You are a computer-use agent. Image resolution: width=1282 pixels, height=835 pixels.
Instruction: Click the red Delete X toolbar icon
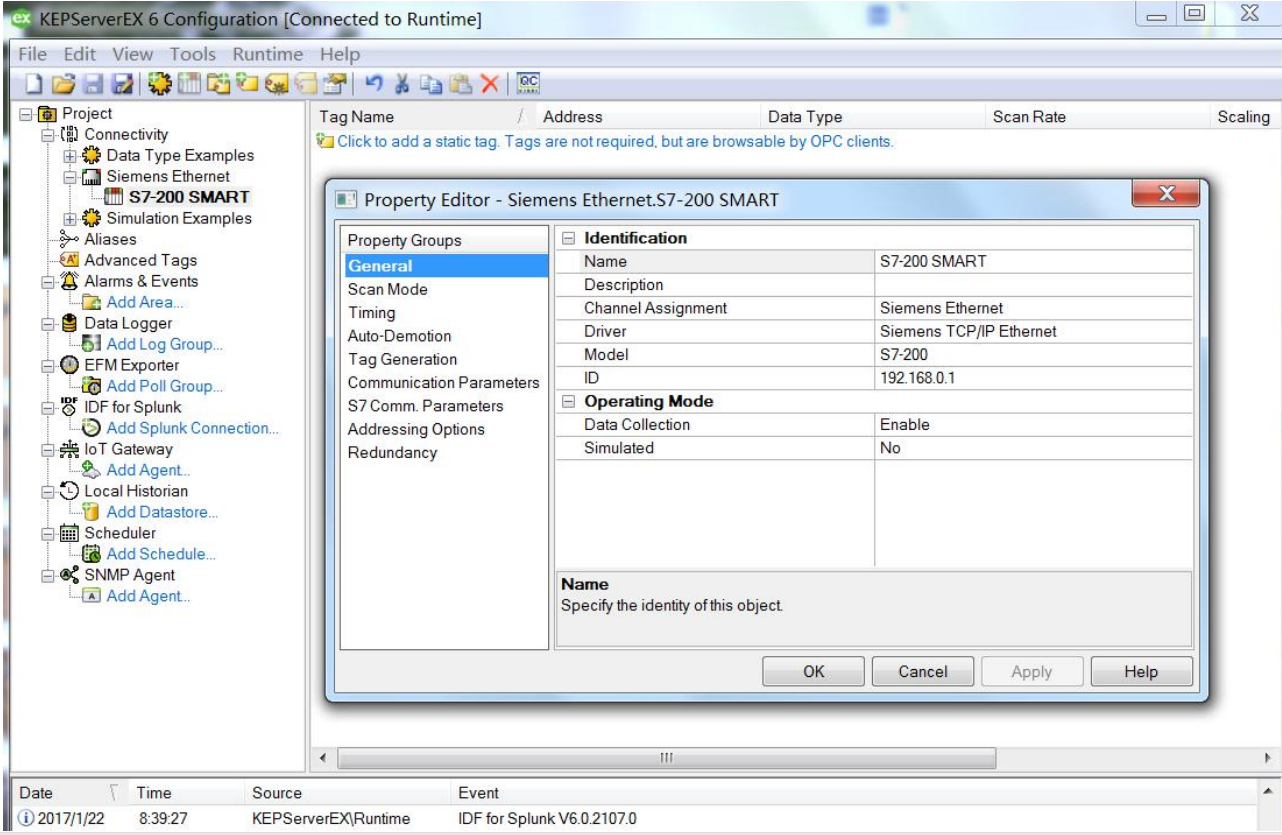click(489, 84)
